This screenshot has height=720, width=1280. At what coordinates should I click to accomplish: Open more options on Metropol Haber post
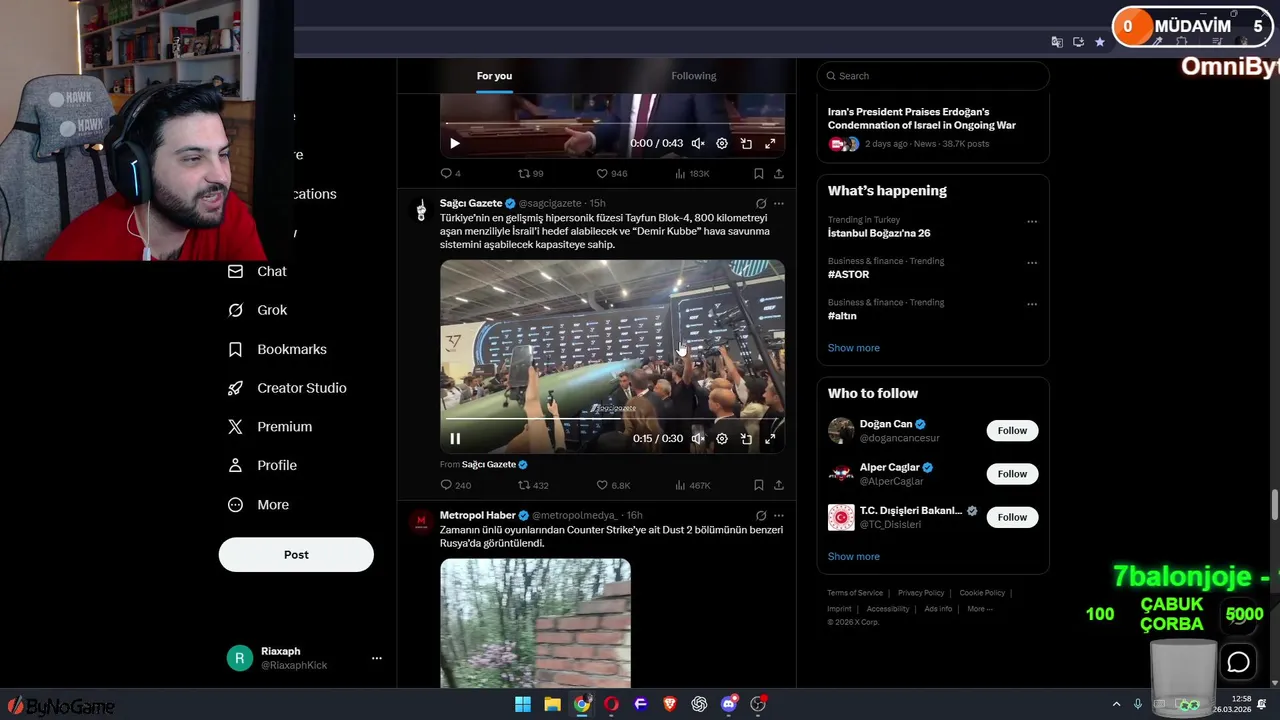[779, 515]
